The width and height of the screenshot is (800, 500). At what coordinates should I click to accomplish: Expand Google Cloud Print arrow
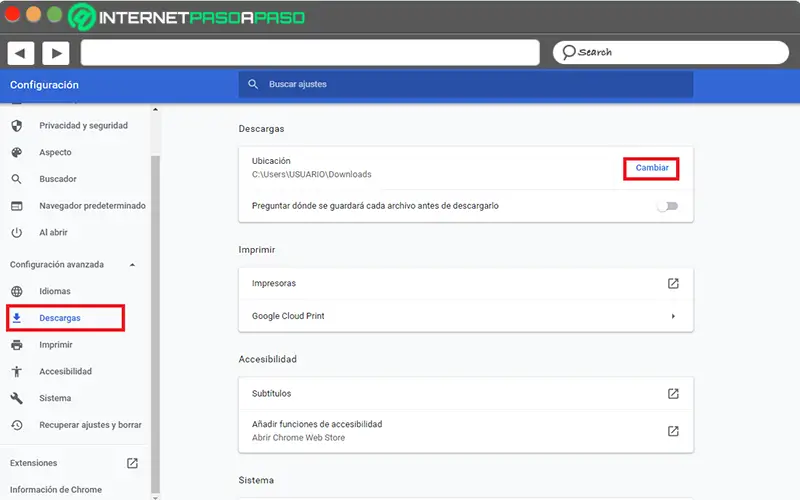tap(673, 316)
